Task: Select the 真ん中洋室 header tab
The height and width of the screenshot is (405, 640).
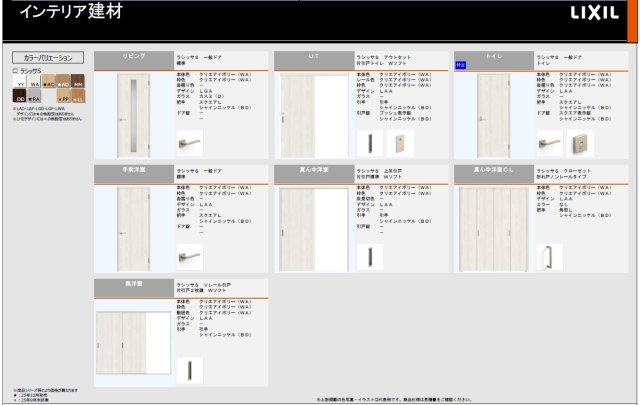Action: [x=313, y=171]
